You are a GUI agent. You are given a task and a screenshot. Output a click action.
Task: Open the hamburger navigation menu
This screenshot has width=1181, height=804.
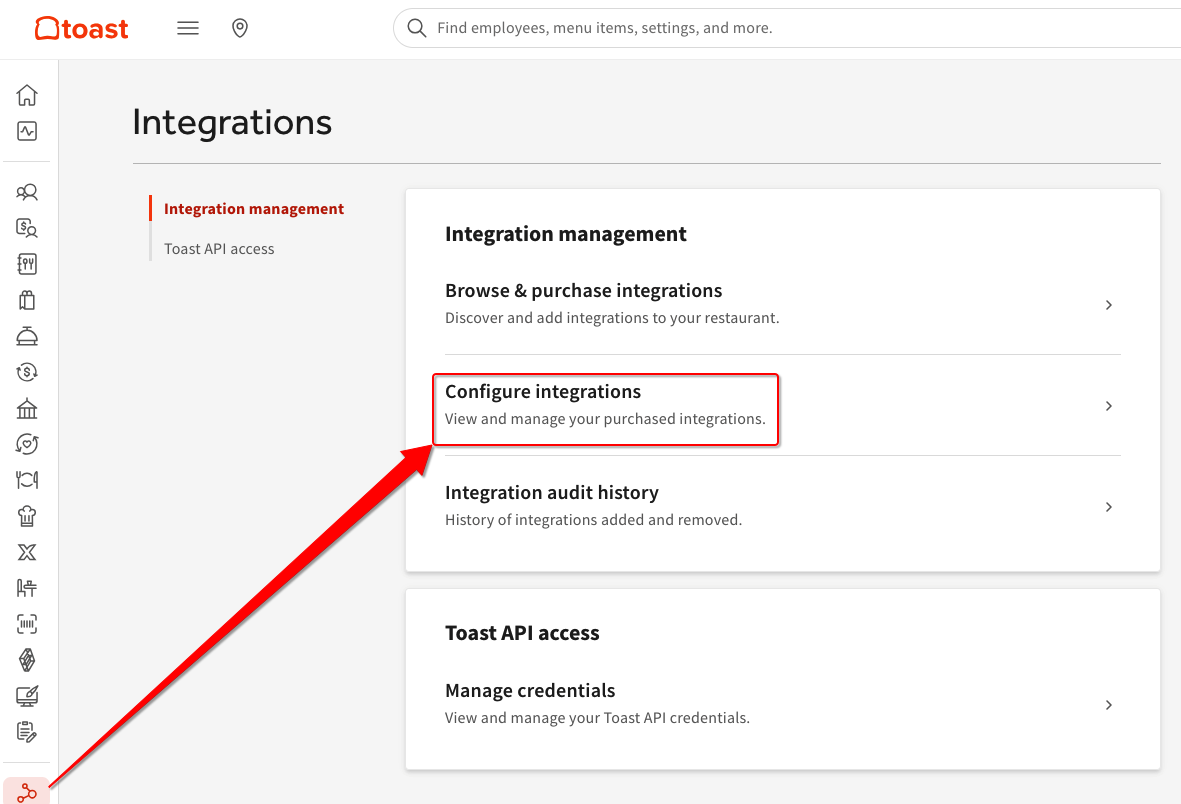tap(188, 29)
